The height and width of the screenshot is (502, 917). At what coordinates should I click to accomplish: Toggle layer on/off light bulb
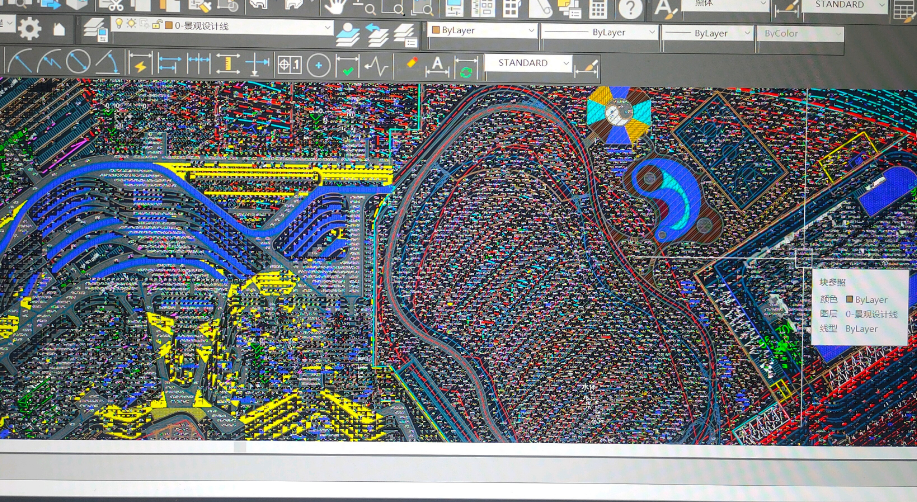pos(119,23)
